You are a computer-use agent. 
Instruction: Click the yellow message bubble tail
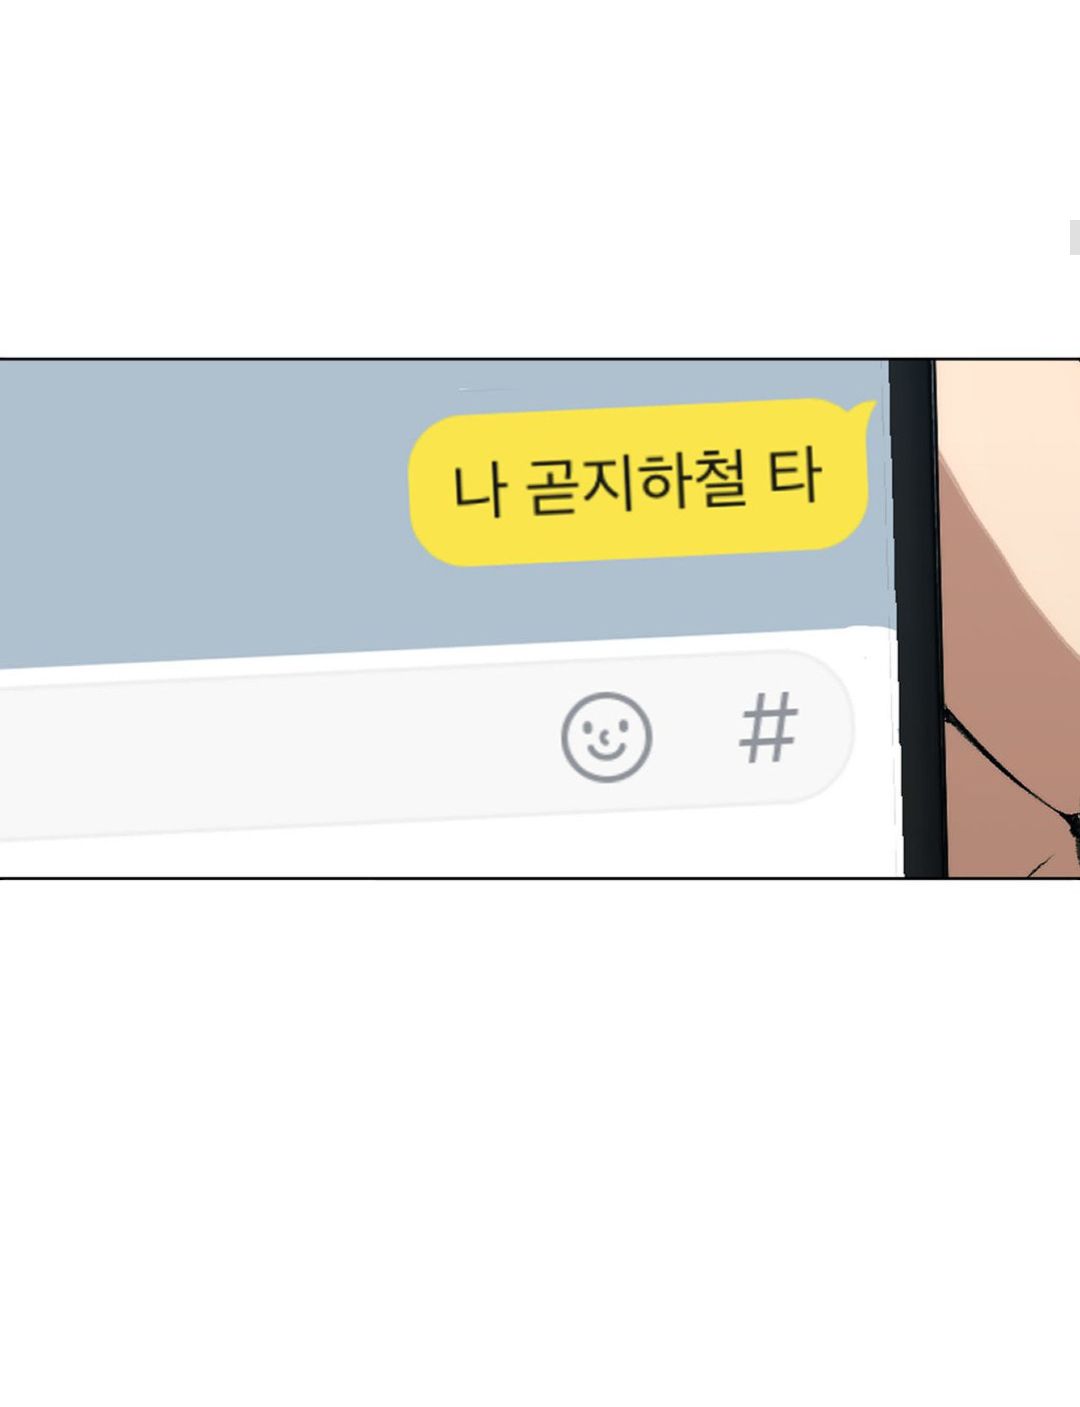coord(862,412)
